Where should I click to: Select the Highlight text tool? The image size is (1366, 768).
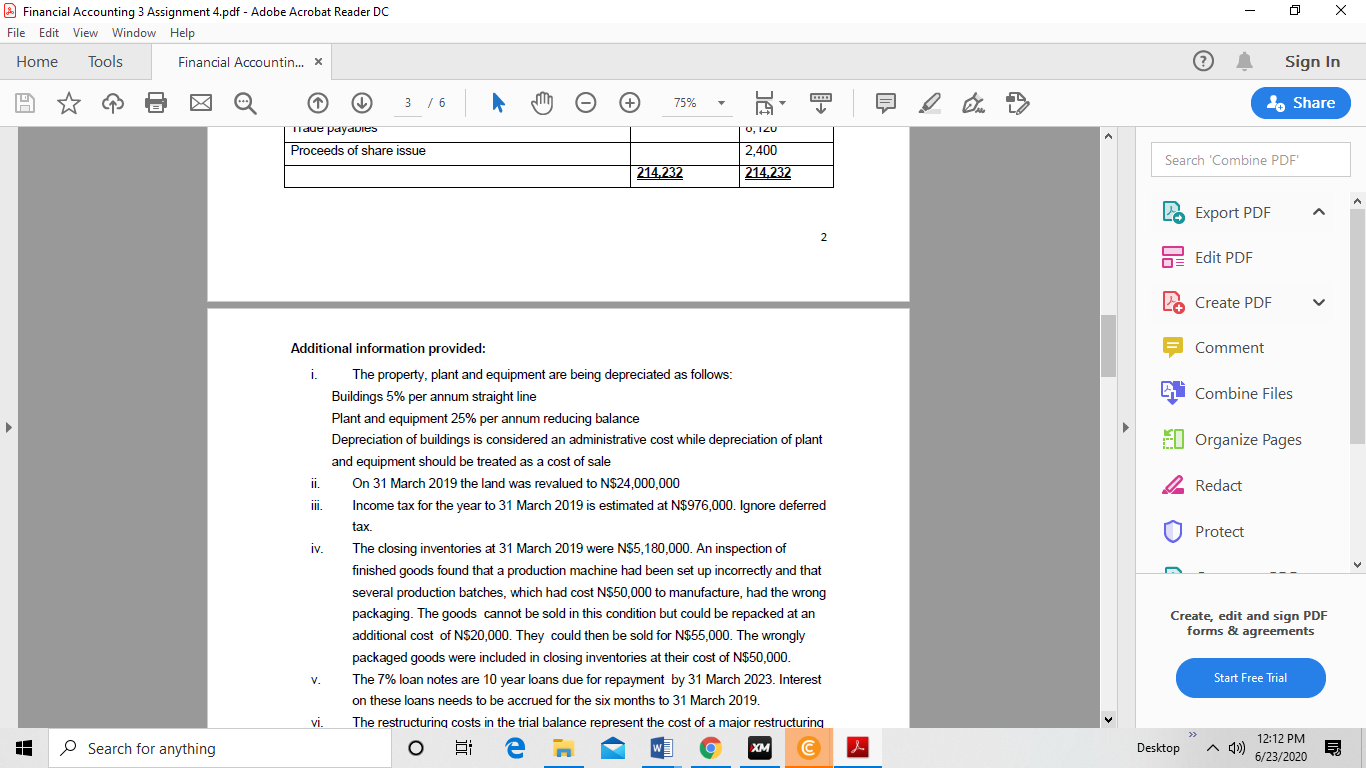(x=929, y=102)
